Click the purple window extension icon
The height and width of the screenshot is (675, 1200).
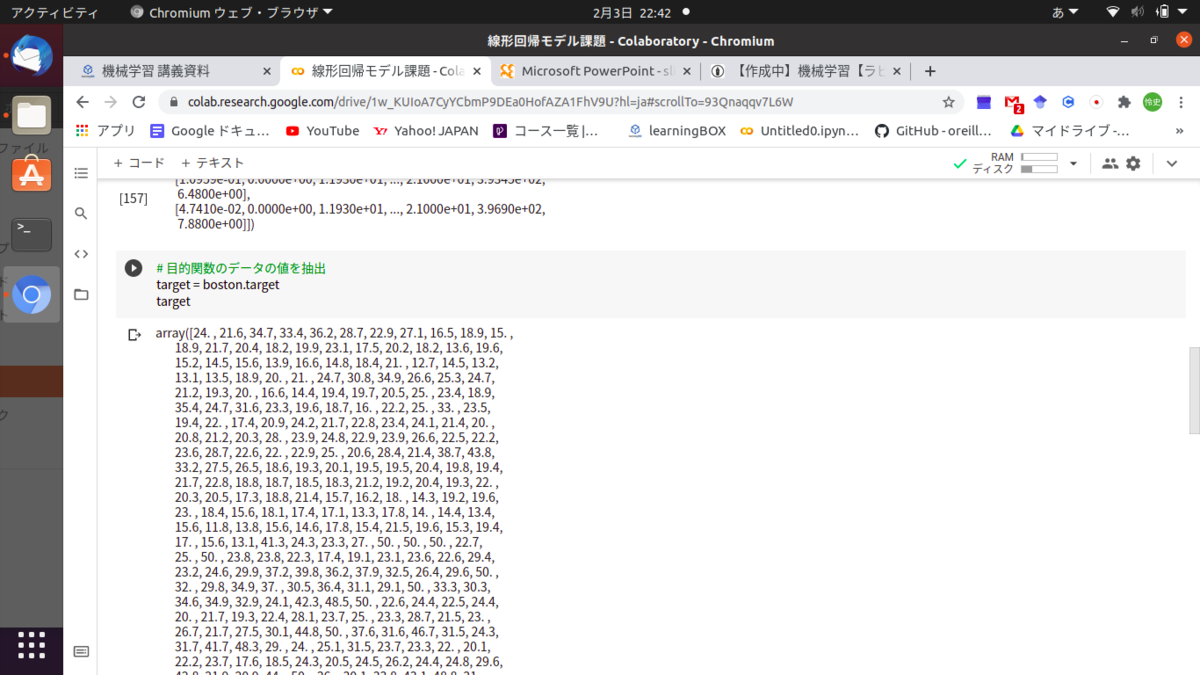(x=984, y=102)
